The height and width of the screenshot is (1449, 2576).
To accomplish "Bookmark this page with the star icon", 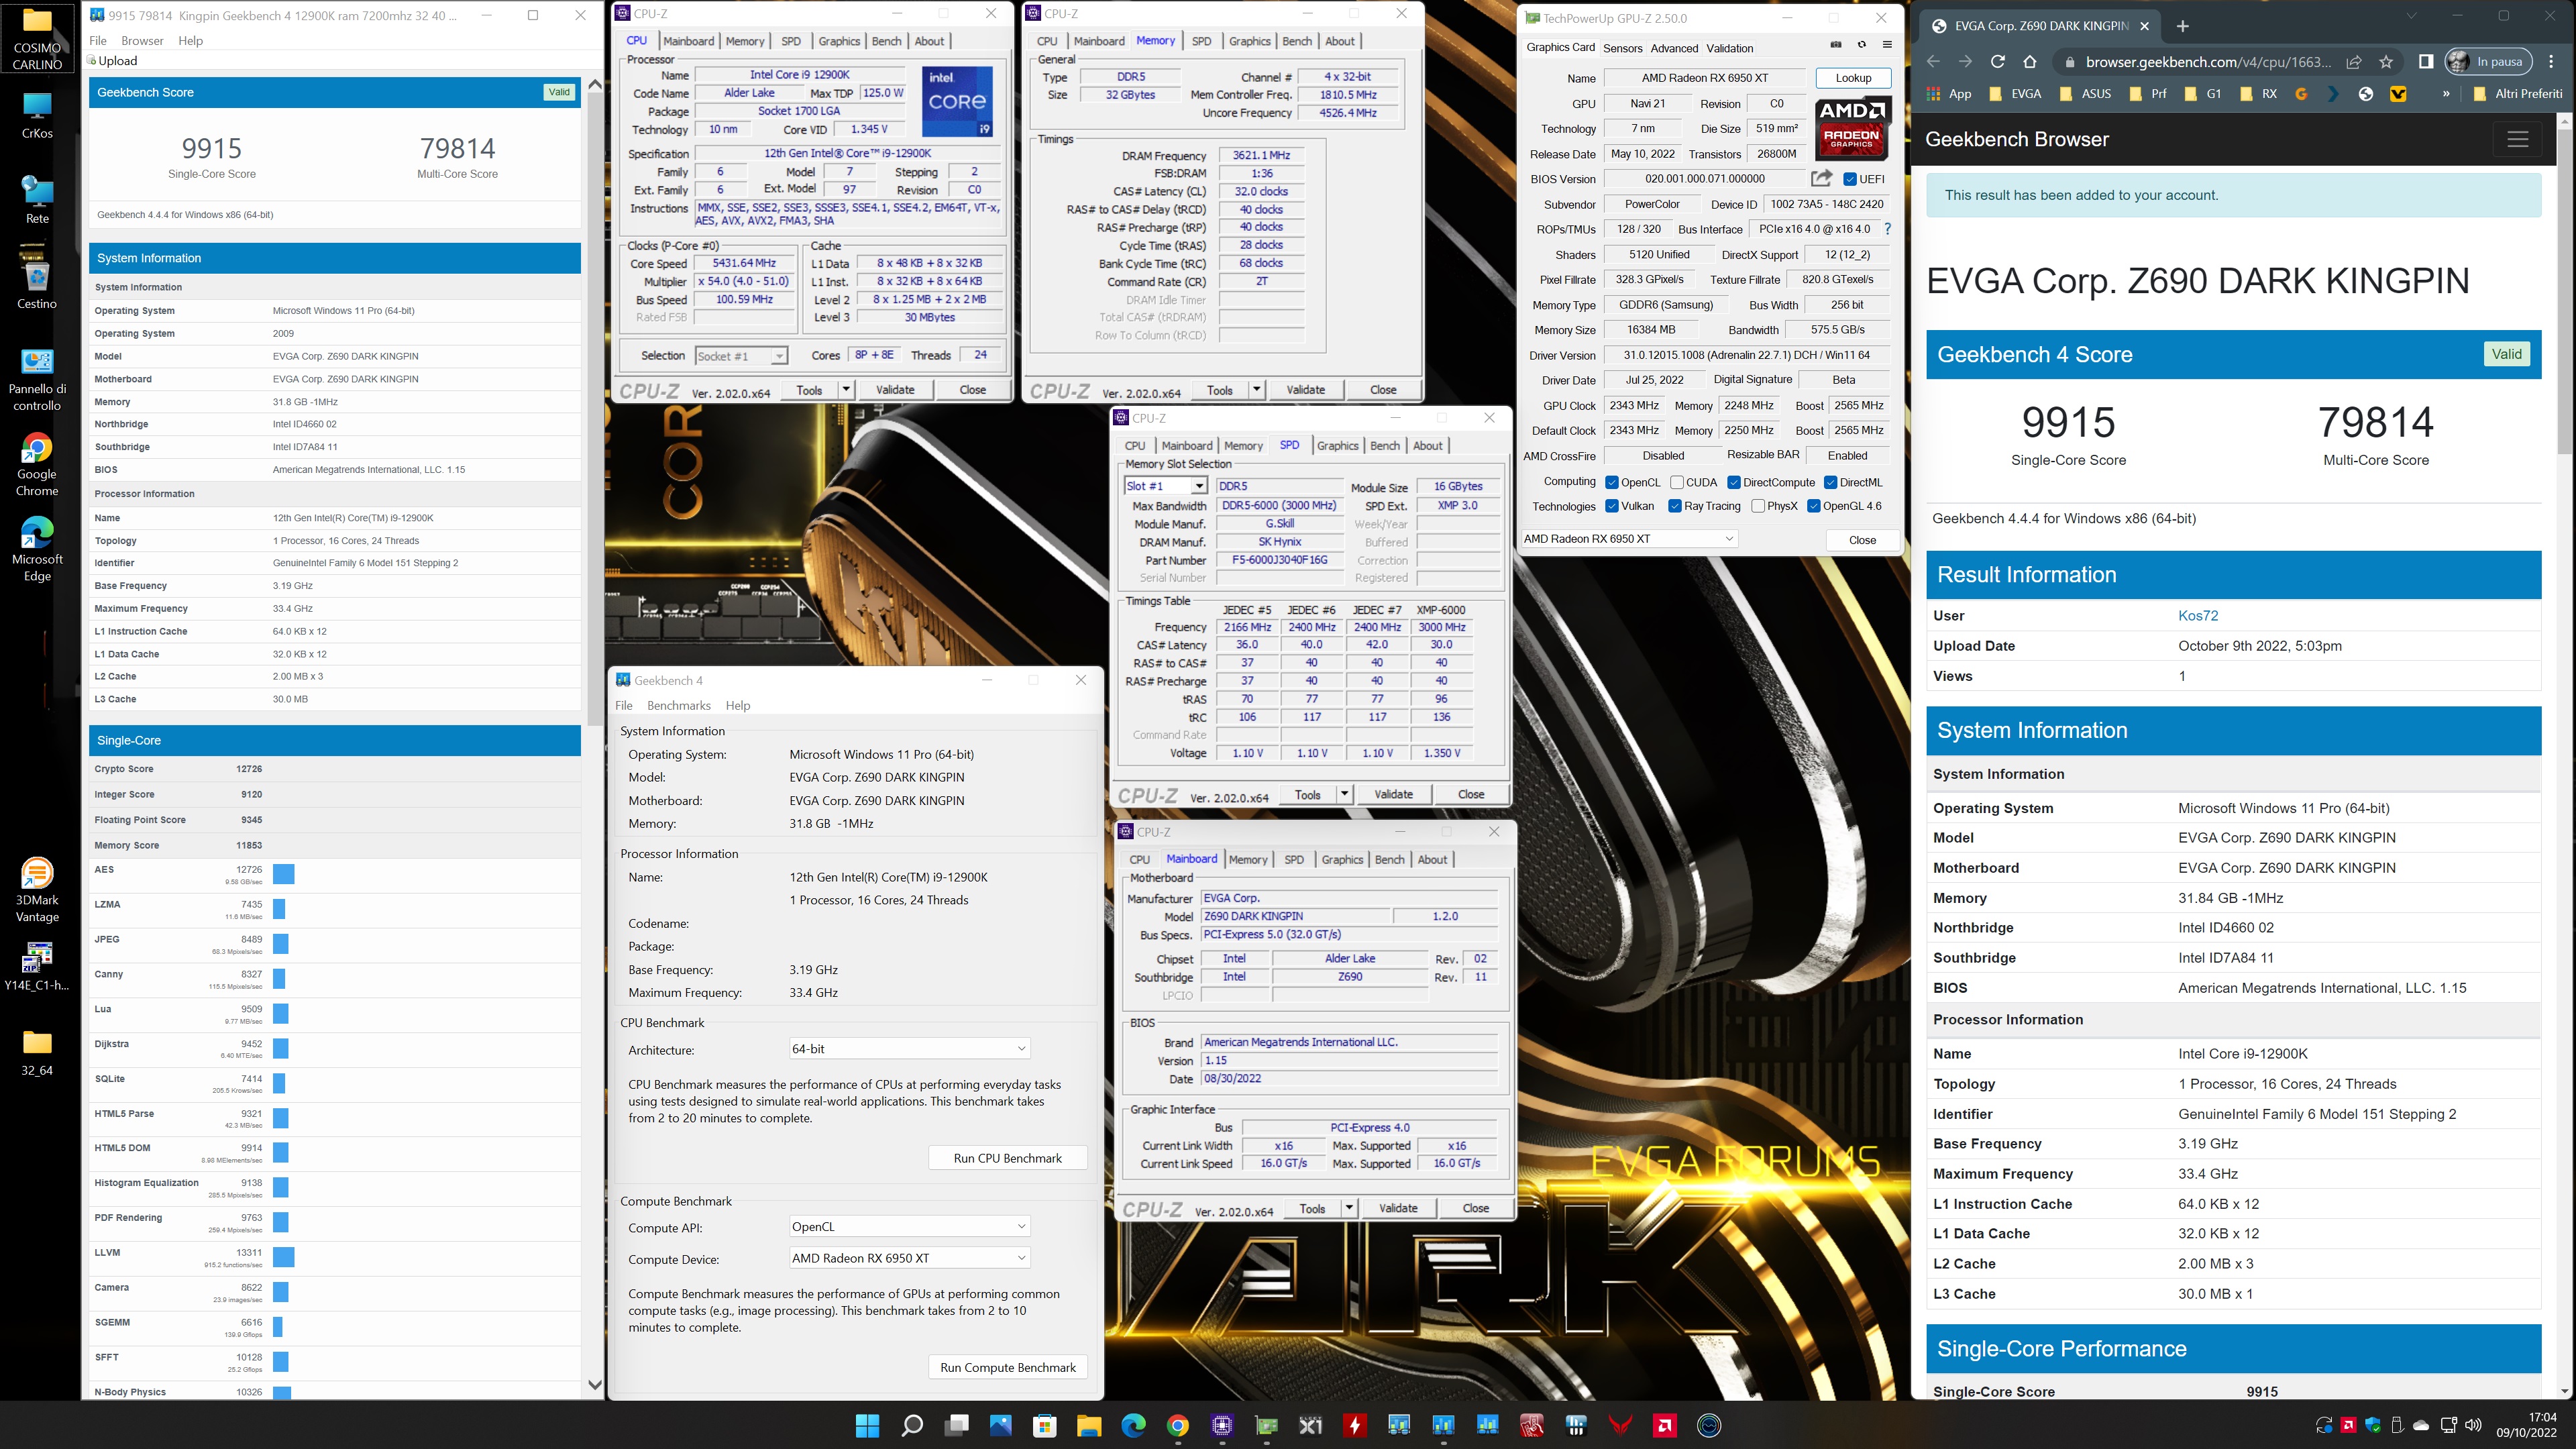I will (2386, 62).
